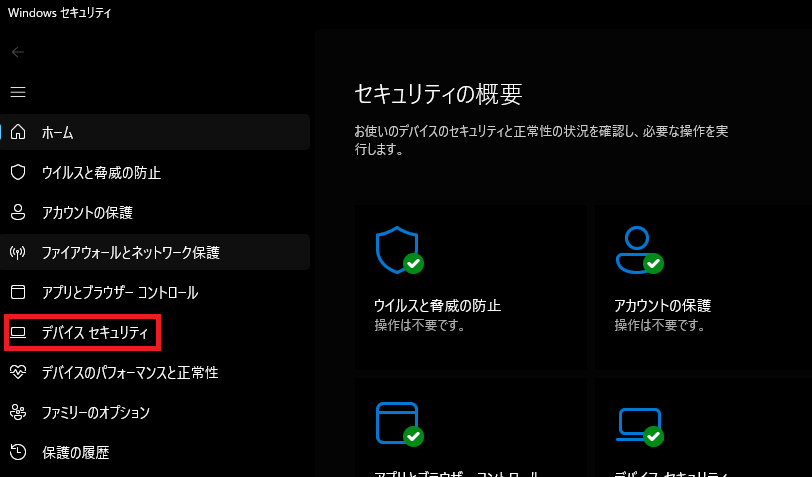
Task: Click 操作は不要です under virus protection tile
Action: [x=420, y=325]
